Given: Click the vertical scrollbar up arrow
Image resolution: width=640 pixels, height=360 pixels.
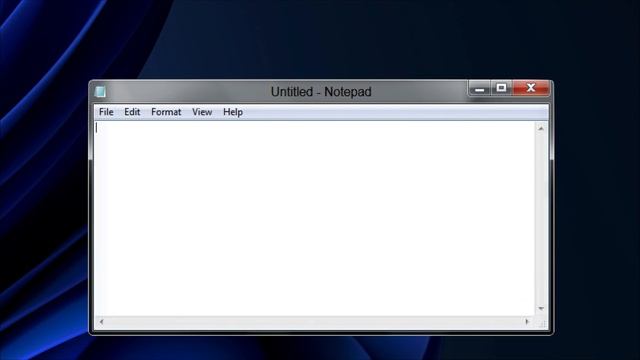Looking at the screenshot, I should 541,129.
